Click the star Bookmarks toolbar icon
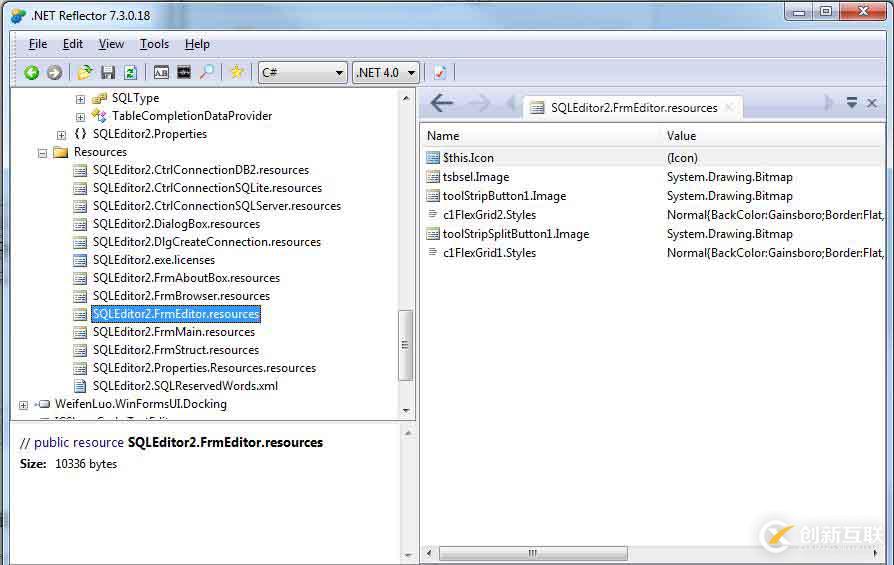 click(237, 72)
